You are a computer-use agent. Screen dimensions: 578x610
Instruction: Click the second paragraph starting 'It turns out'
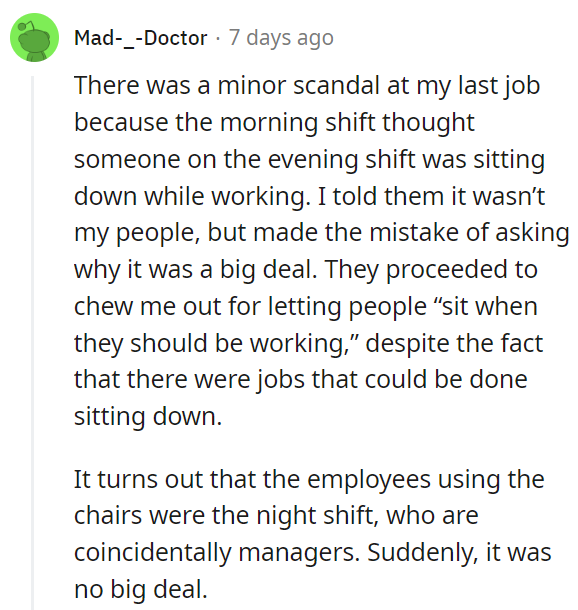point(312,534)
